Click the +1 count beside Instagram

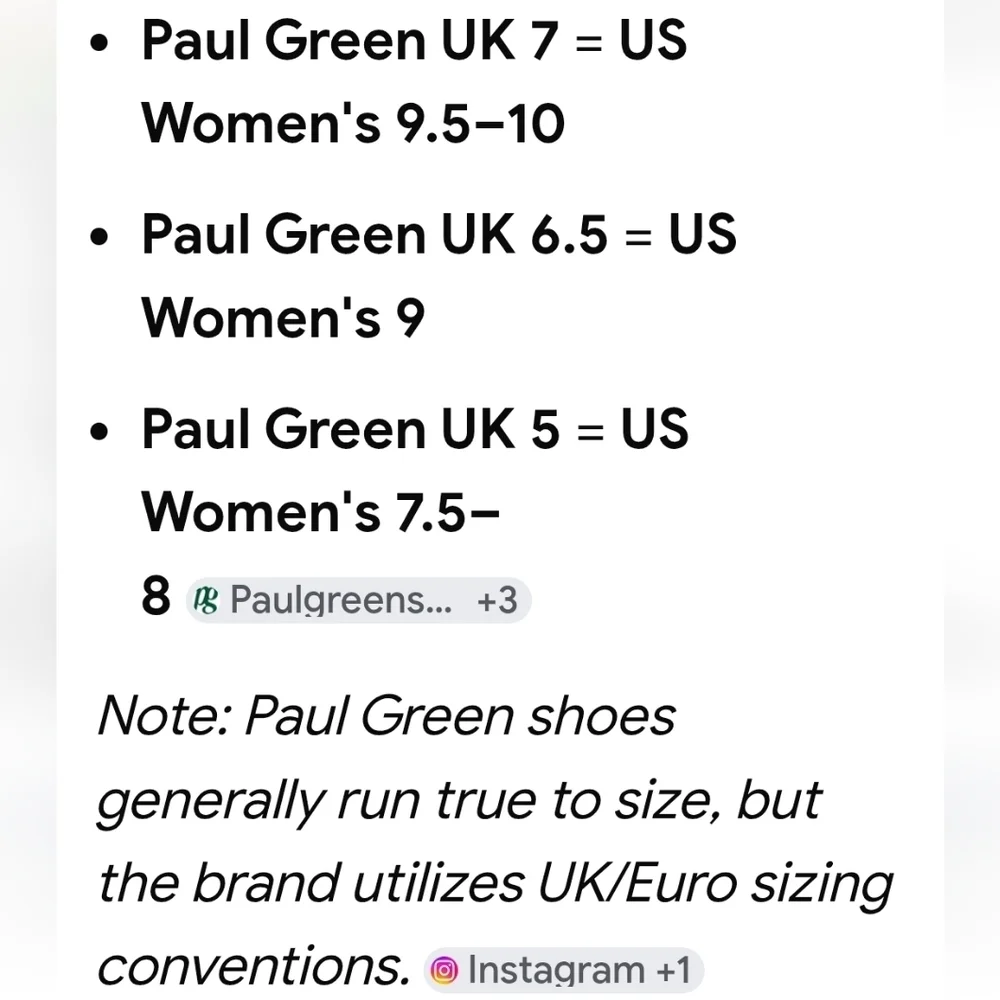coord(673,970)
